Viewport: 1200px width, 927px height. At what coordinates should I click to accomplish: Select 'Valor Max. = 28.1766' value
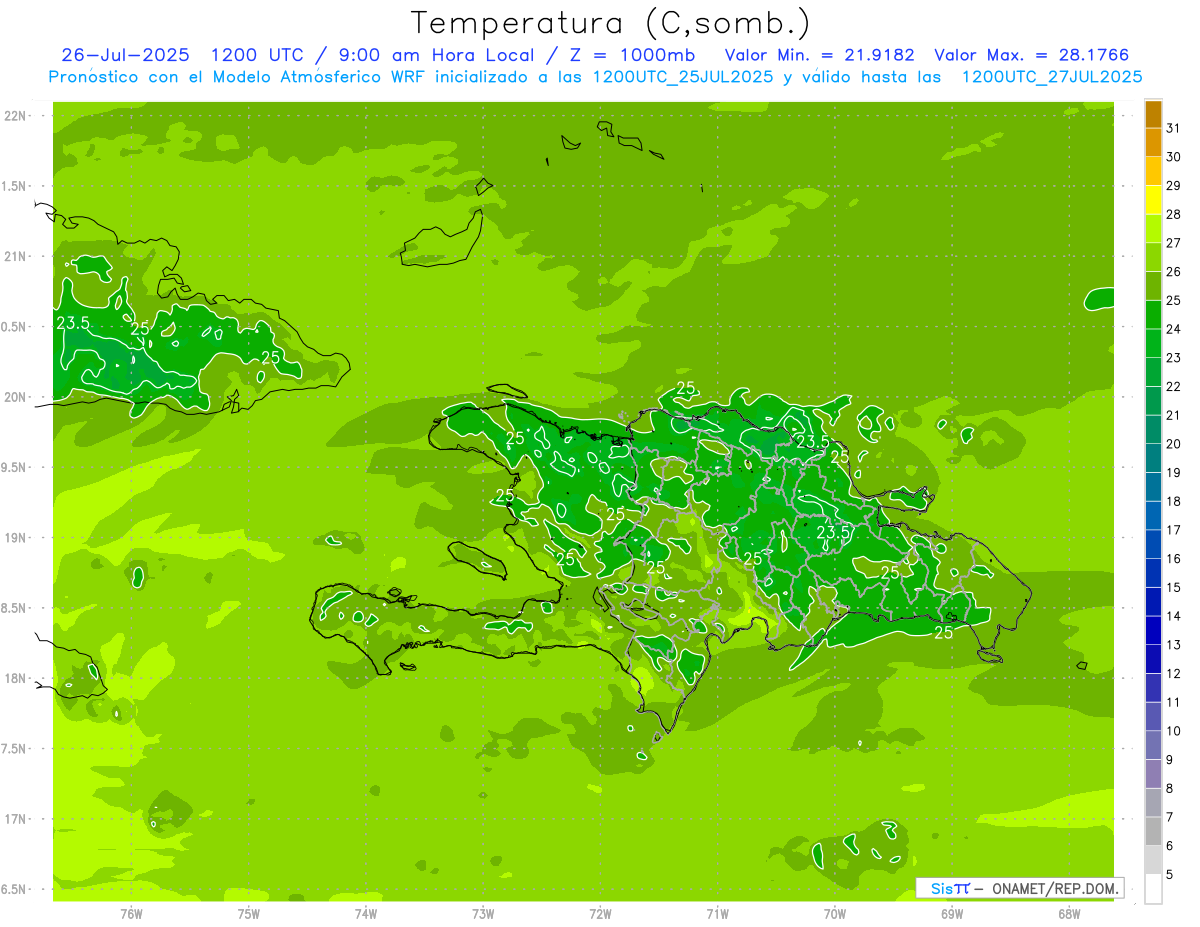(x=1032, y=55)
